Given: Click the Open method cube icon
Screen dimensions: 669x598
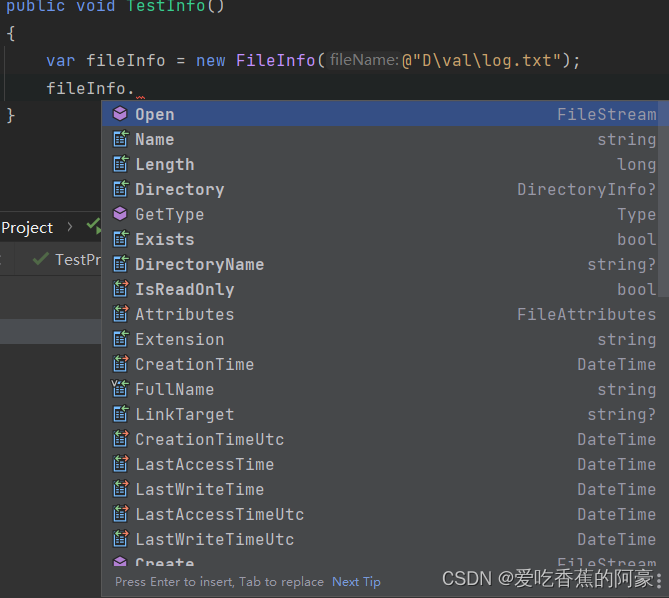Looking at the screenshot, I should pyautogui.click(x=120, y=113).
